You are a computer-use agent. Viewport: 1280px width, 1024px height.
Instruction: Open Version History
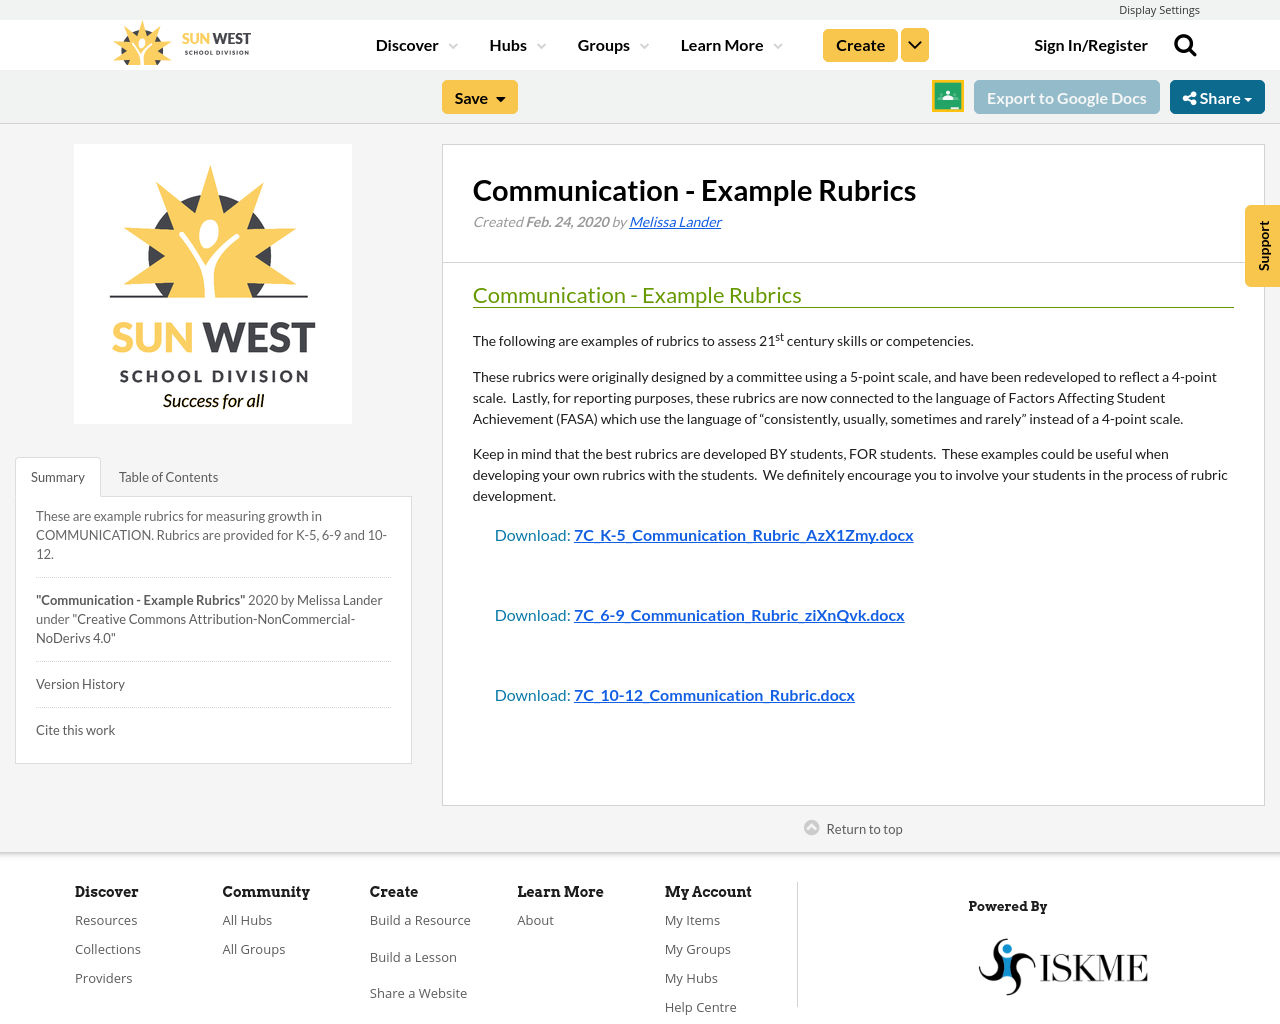80,683
